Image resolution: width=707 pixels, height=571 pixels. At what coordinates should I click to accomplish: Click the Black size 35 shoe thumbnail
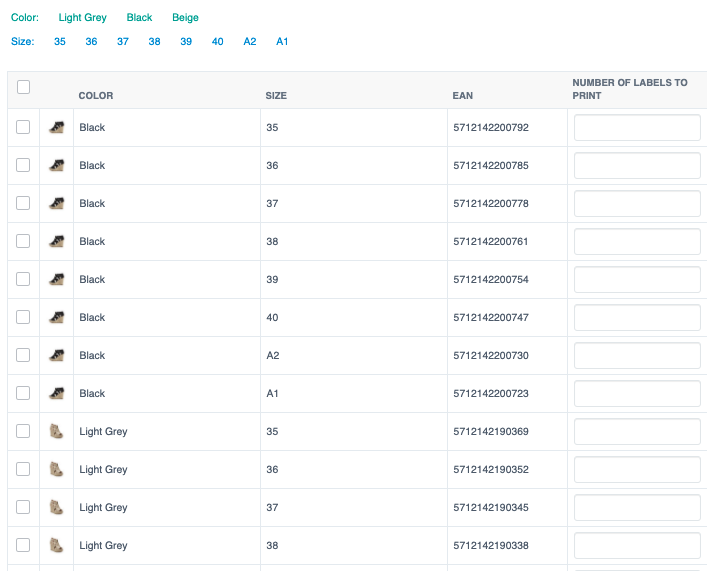[57, 128]
